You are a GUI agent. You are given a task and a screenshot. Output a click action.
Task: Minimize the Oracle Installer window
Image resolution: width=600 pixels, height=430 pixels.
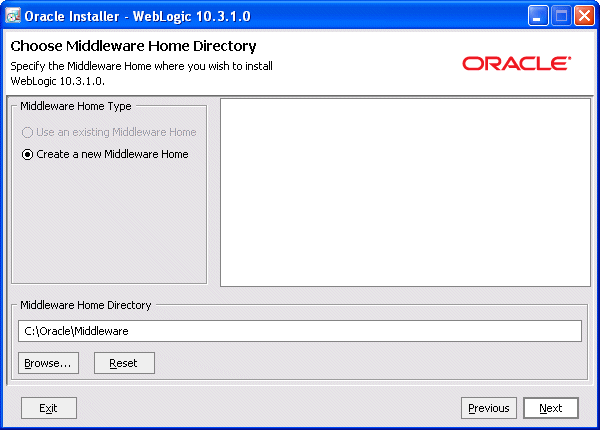(538, 16)
